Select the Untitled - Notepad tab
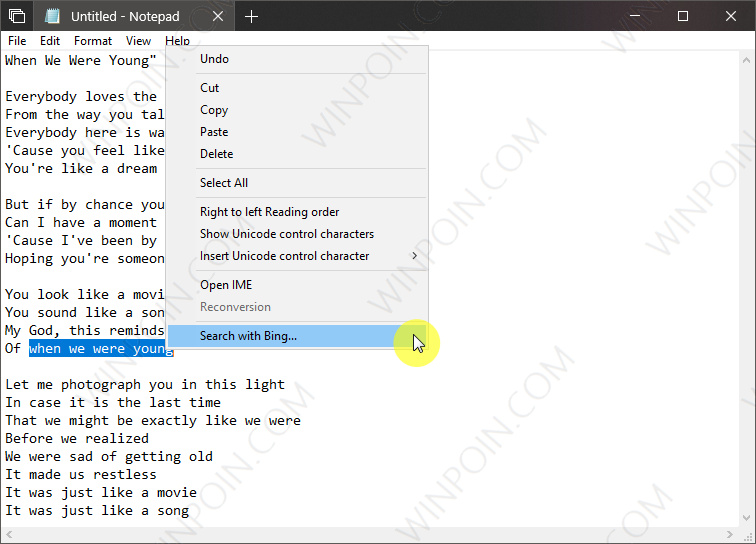 (x=134, y=16)
